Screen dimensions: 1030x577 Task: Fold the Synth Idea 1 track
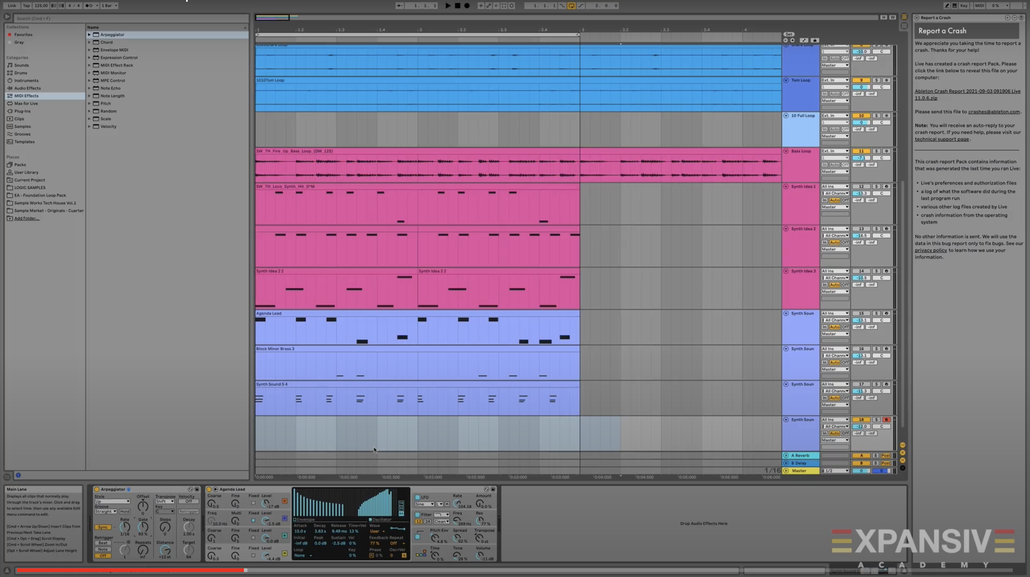786,187
